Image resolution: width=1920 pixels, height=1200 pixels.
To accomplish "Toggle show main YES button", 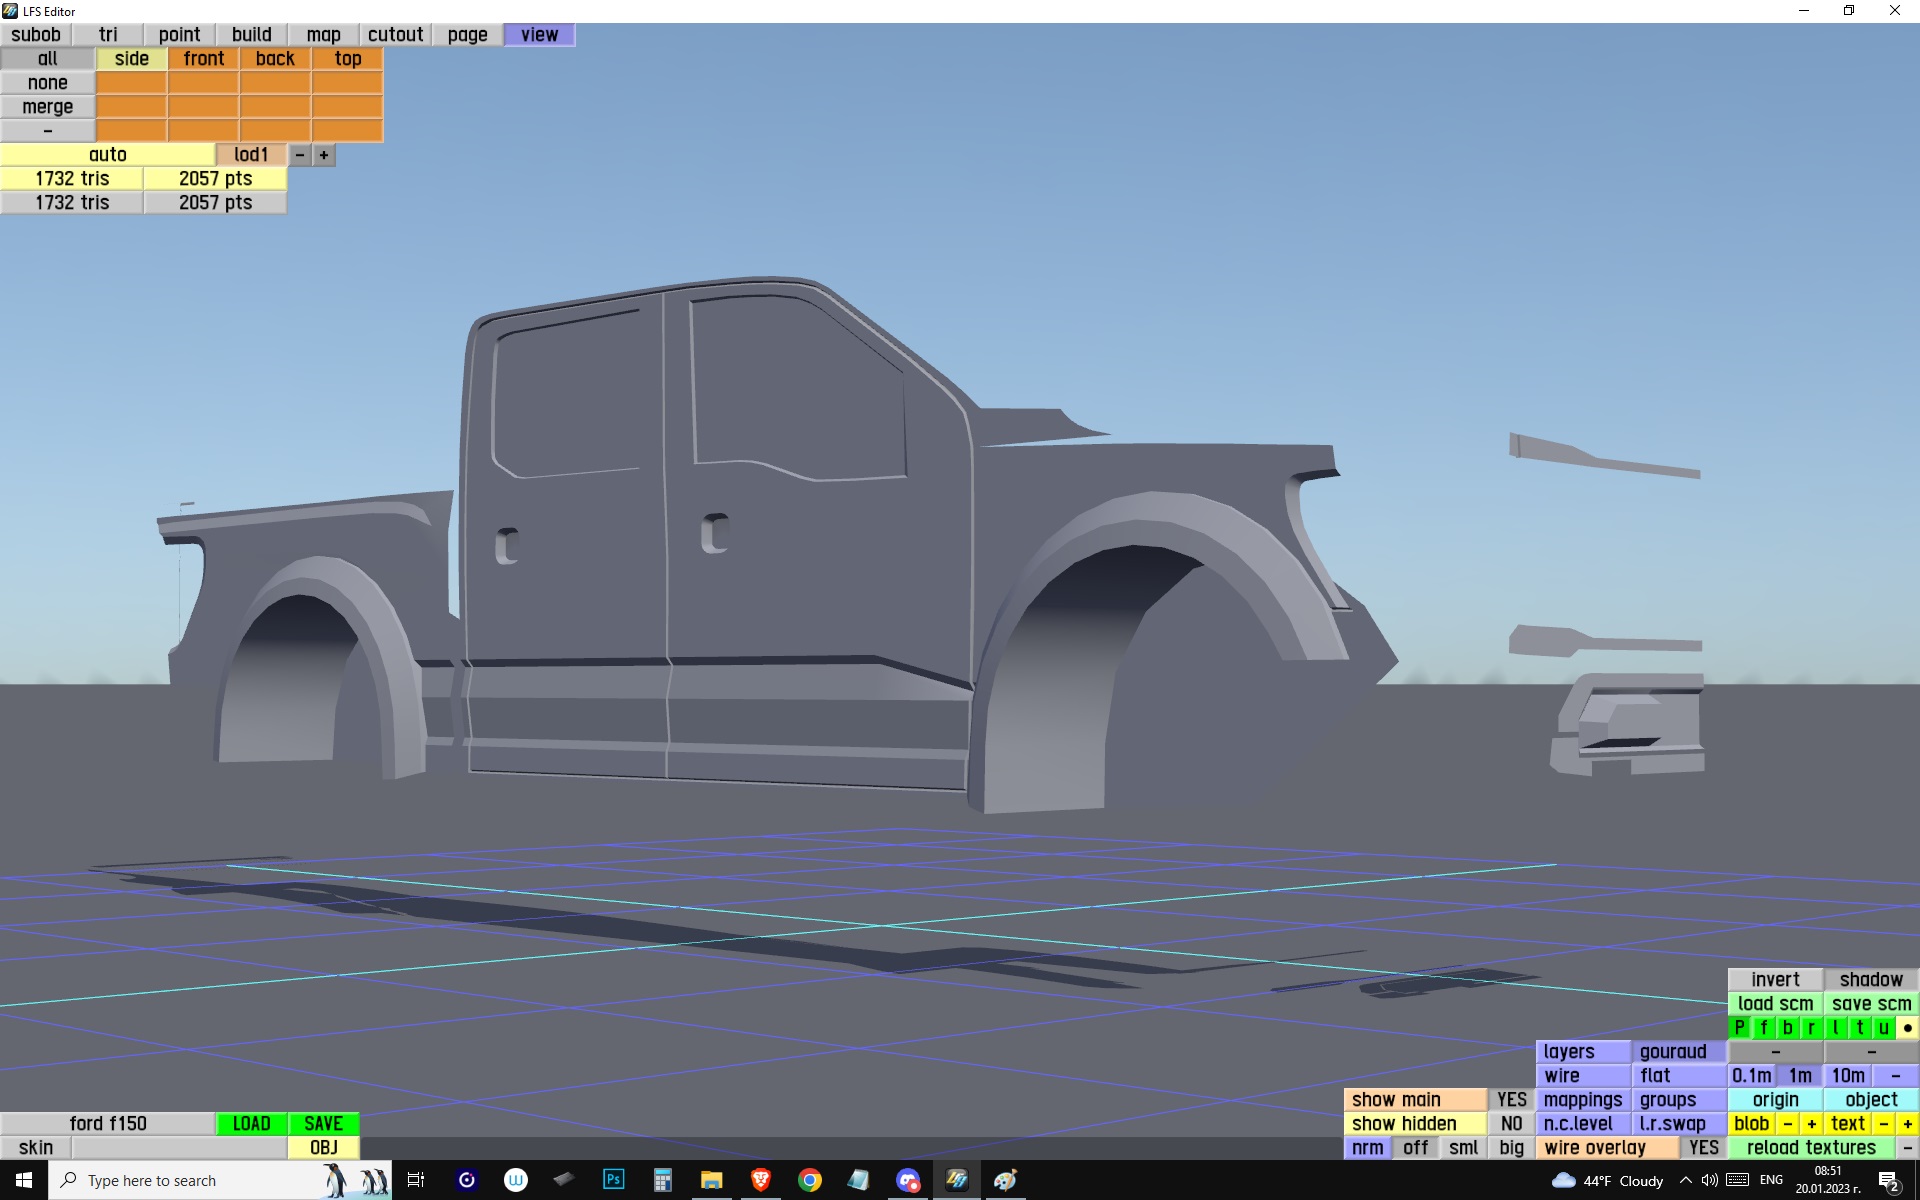I will click(x=1511, y=1100).
